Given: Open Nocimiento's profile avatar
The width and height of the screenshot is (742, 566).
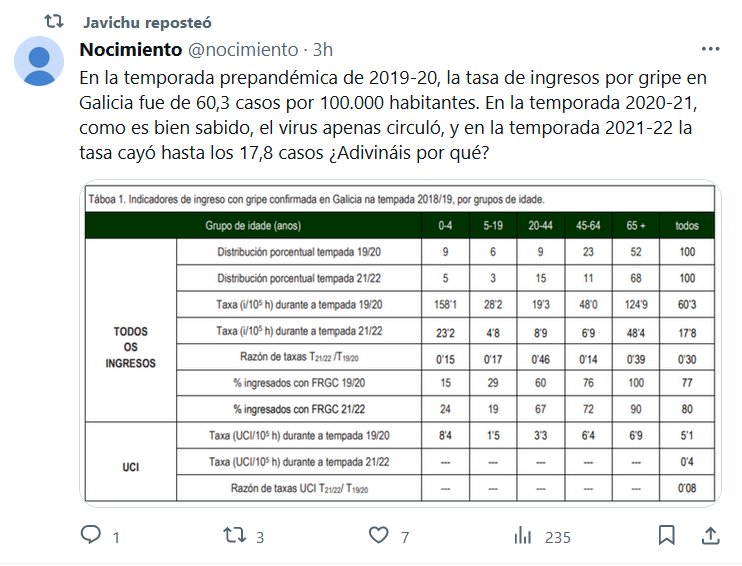Looking at the screenshot, I should pyautogui.click(x=40, y=62).
